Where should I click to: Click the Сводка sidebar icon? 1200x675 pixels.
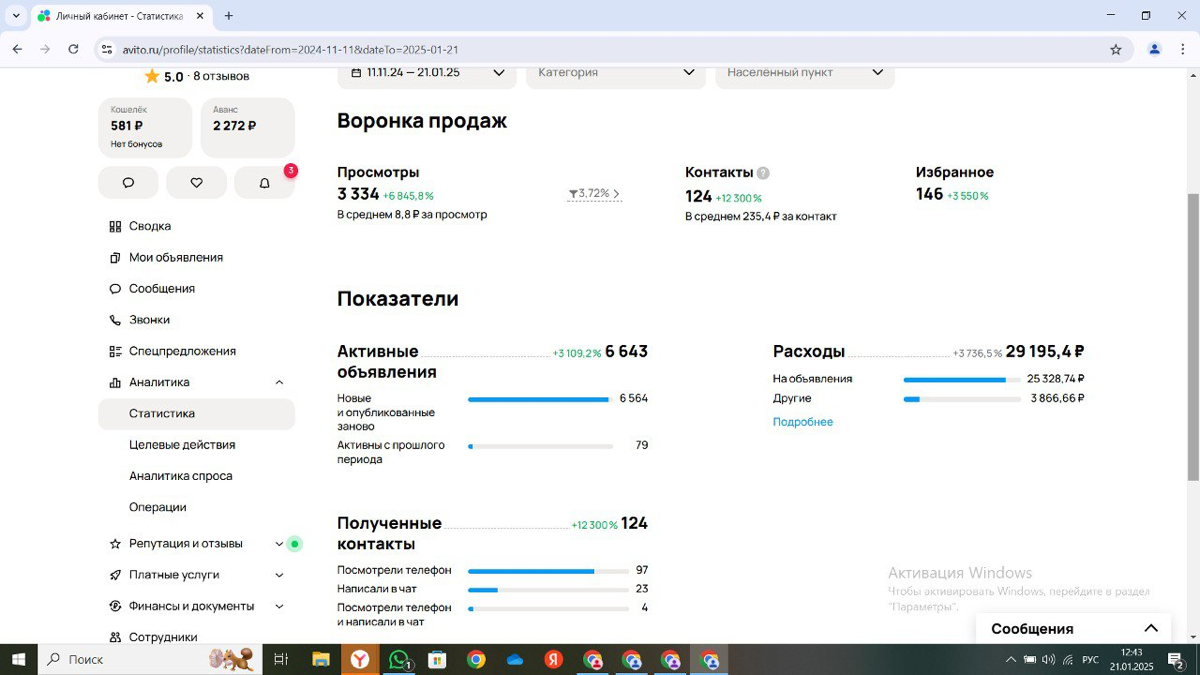coord(115,226)
